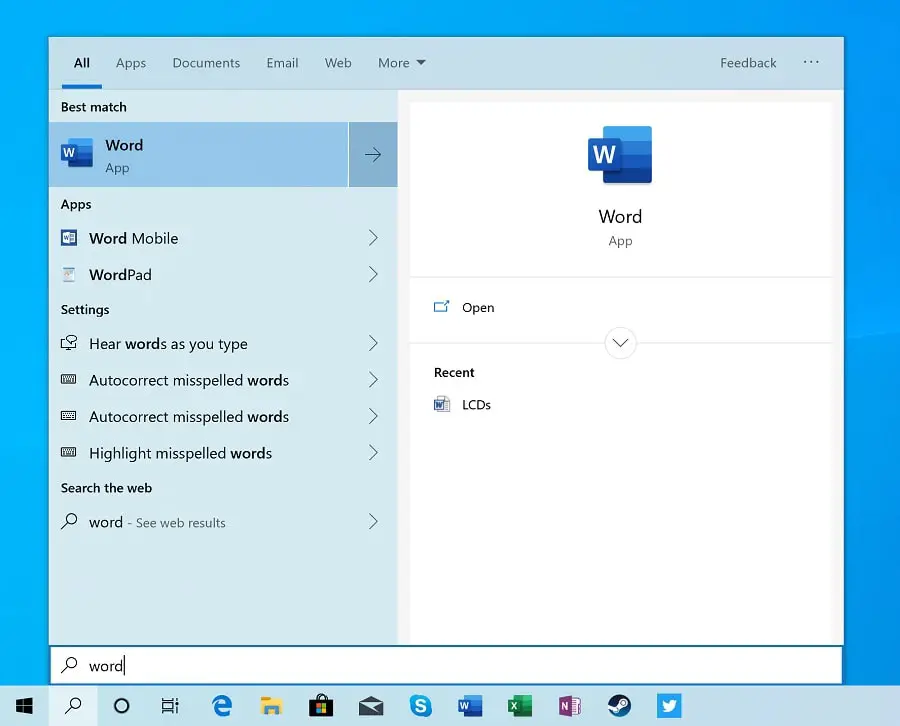Click the Open action for Word
This screenshot has height=726, width=900.
(x=478, y=308)
